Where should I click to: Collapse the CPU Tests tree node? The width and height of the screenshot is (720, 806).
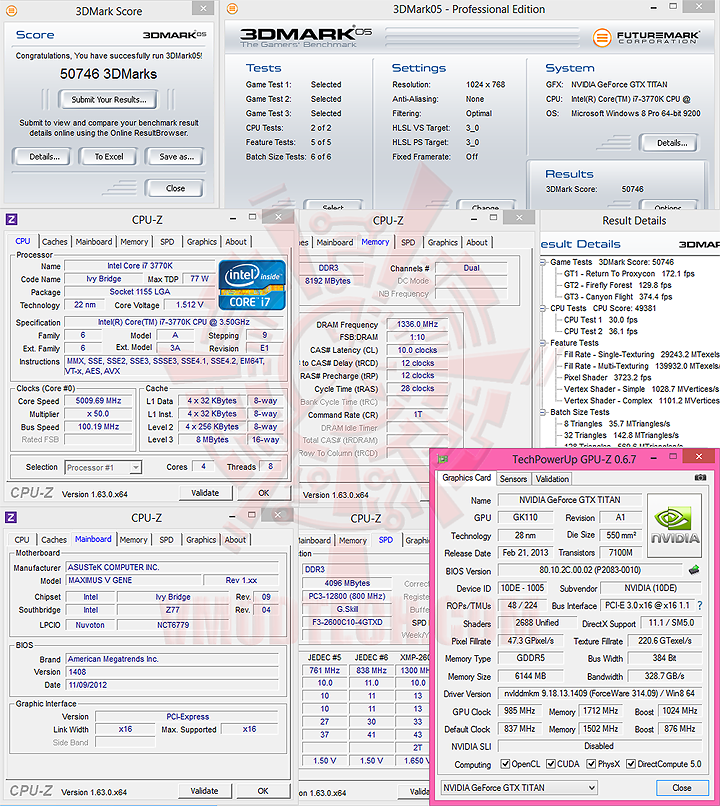(543, 308)
